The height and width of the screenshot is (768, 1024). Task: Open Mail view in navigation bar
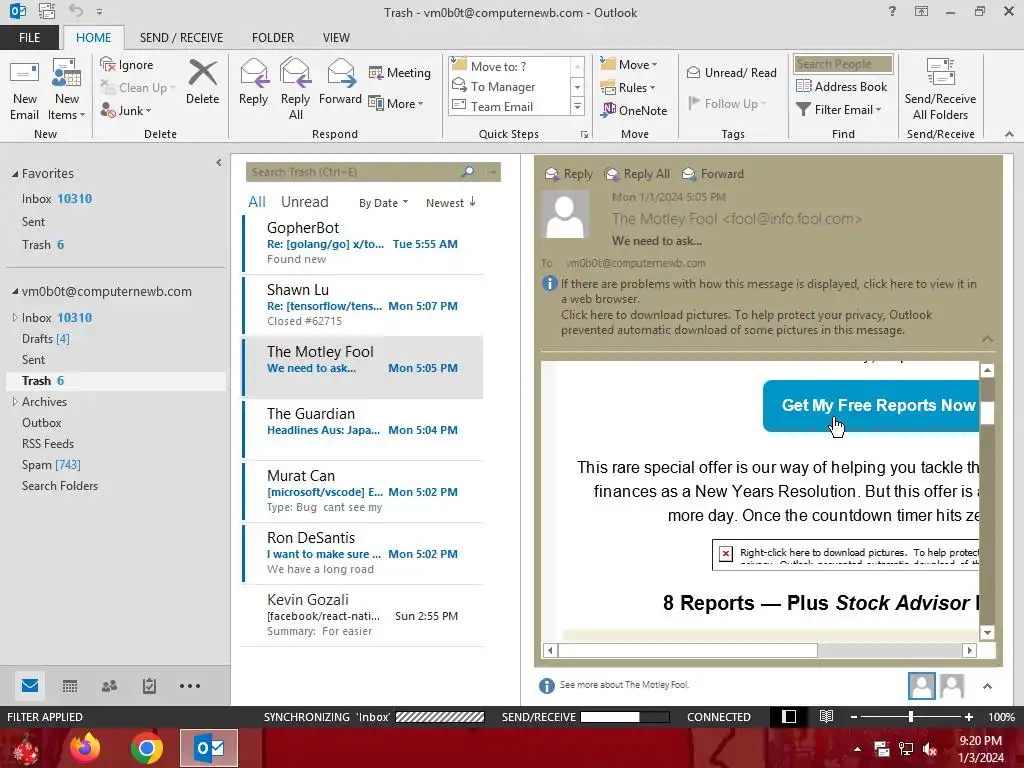pyautogui.click(x=29, y=686)
